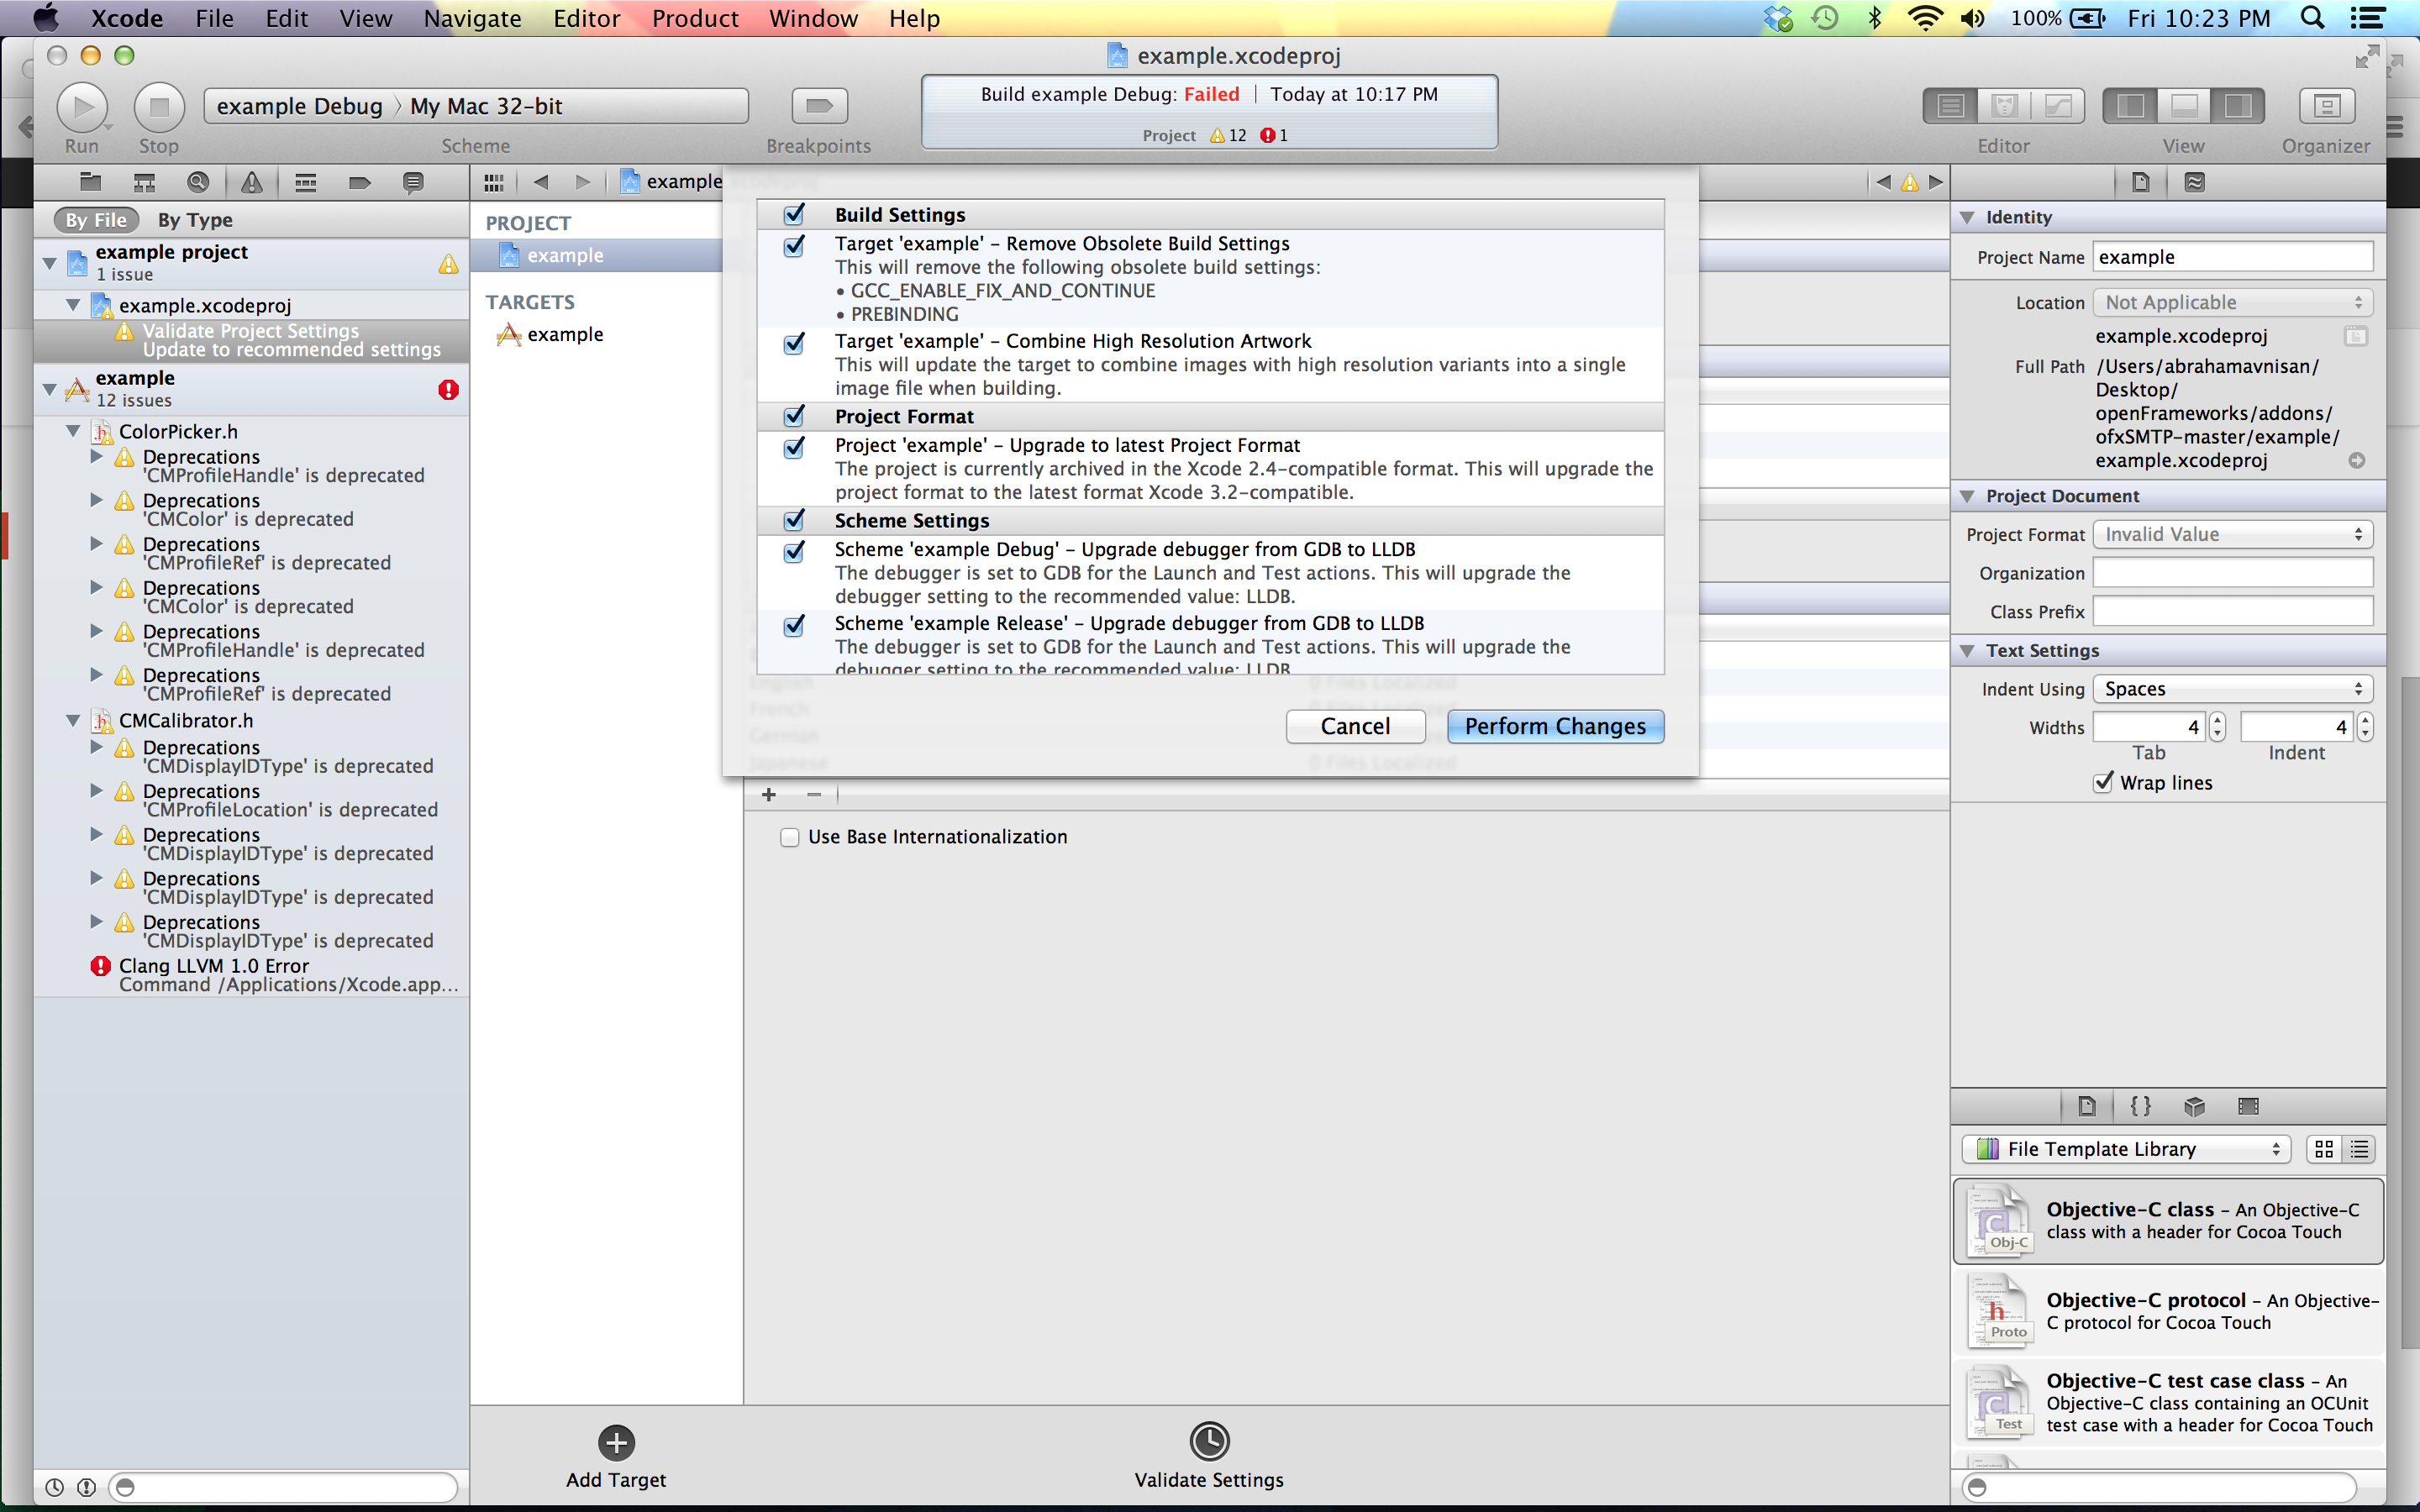Viewport: 2420px width, 1512px height.
Task: Open the File Template Library dropdown
Action: click(2127, 1149)
